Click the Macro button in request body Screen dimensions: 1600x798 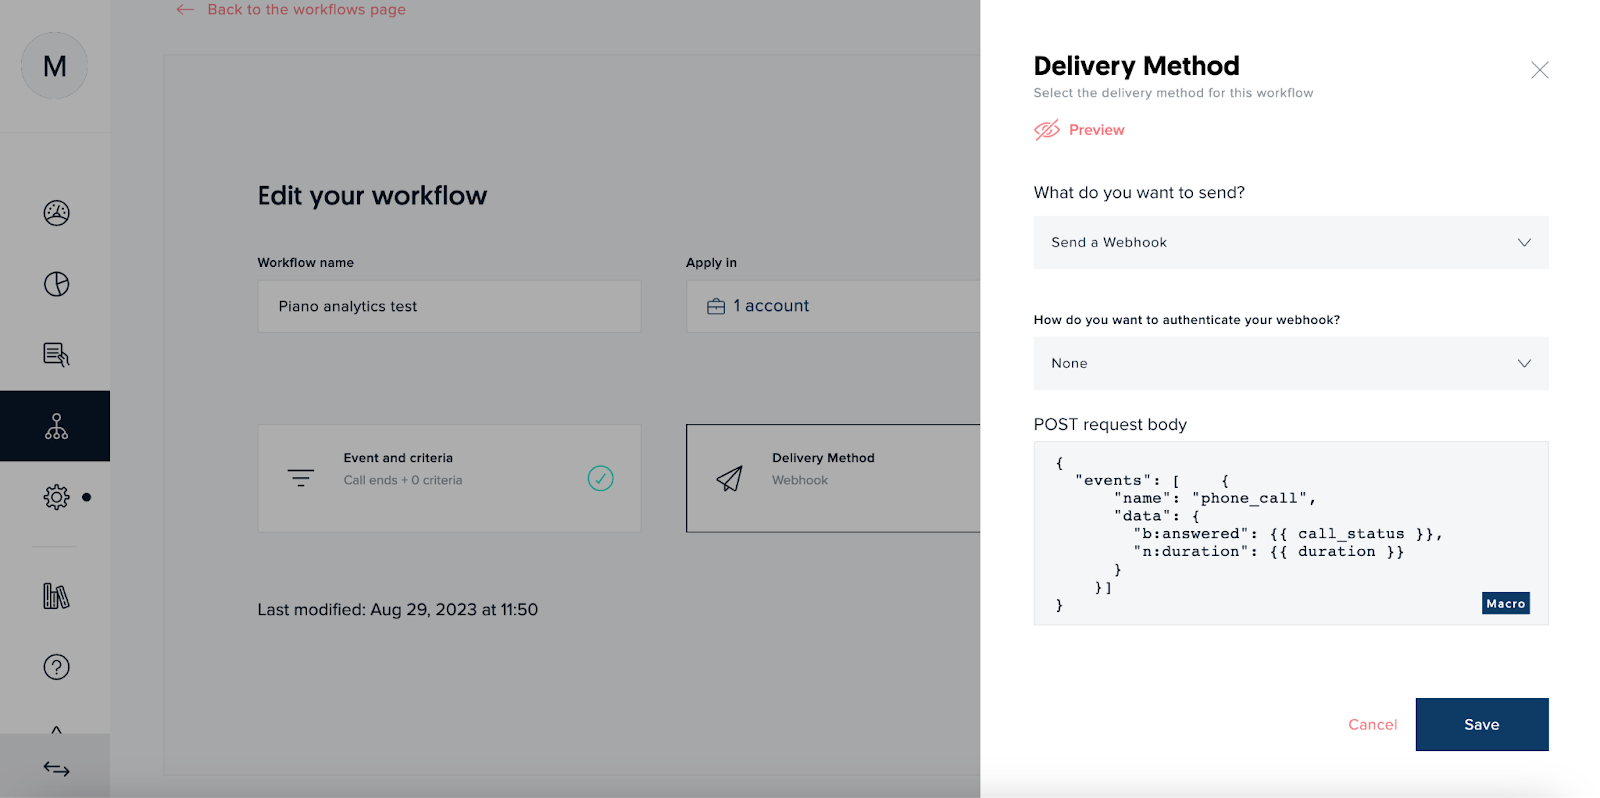1505,604
